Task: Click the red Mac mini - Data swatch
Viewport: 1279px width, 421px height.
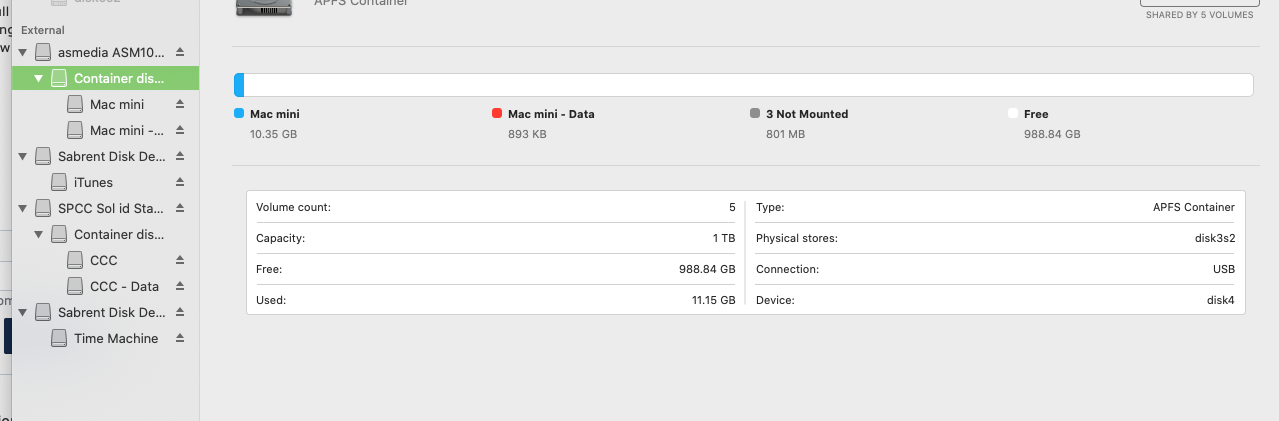Action: click(x=497, y=114)
